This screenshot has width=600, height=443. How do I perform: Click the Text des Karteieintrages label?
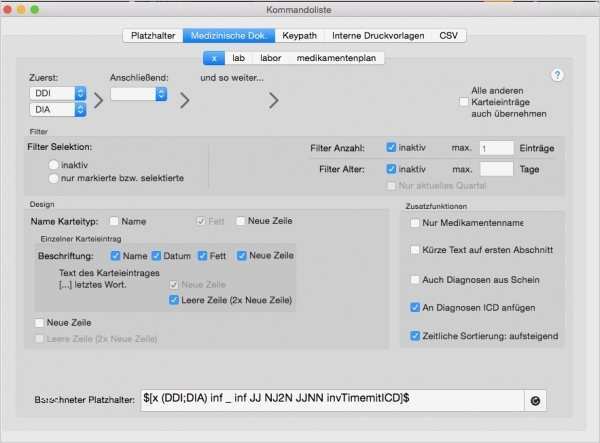(109, 273)
